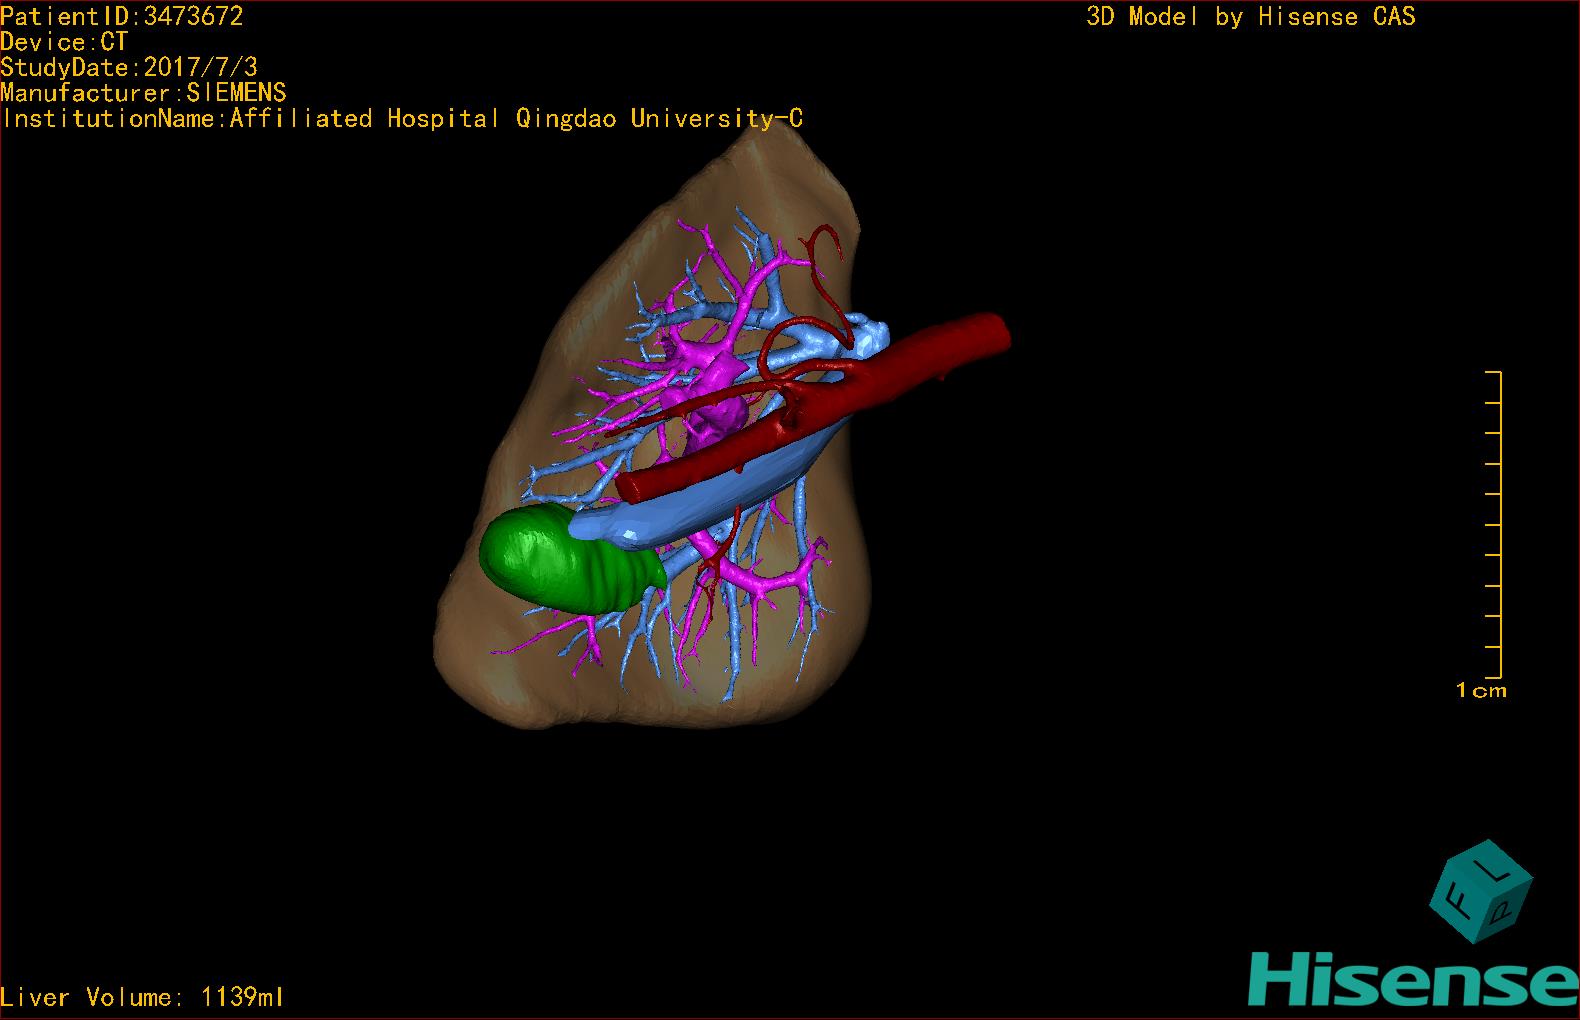This screenshot has width=1580, height=1020.
Task: Click the Device:CT label
Action: click(x=64, y=42)
